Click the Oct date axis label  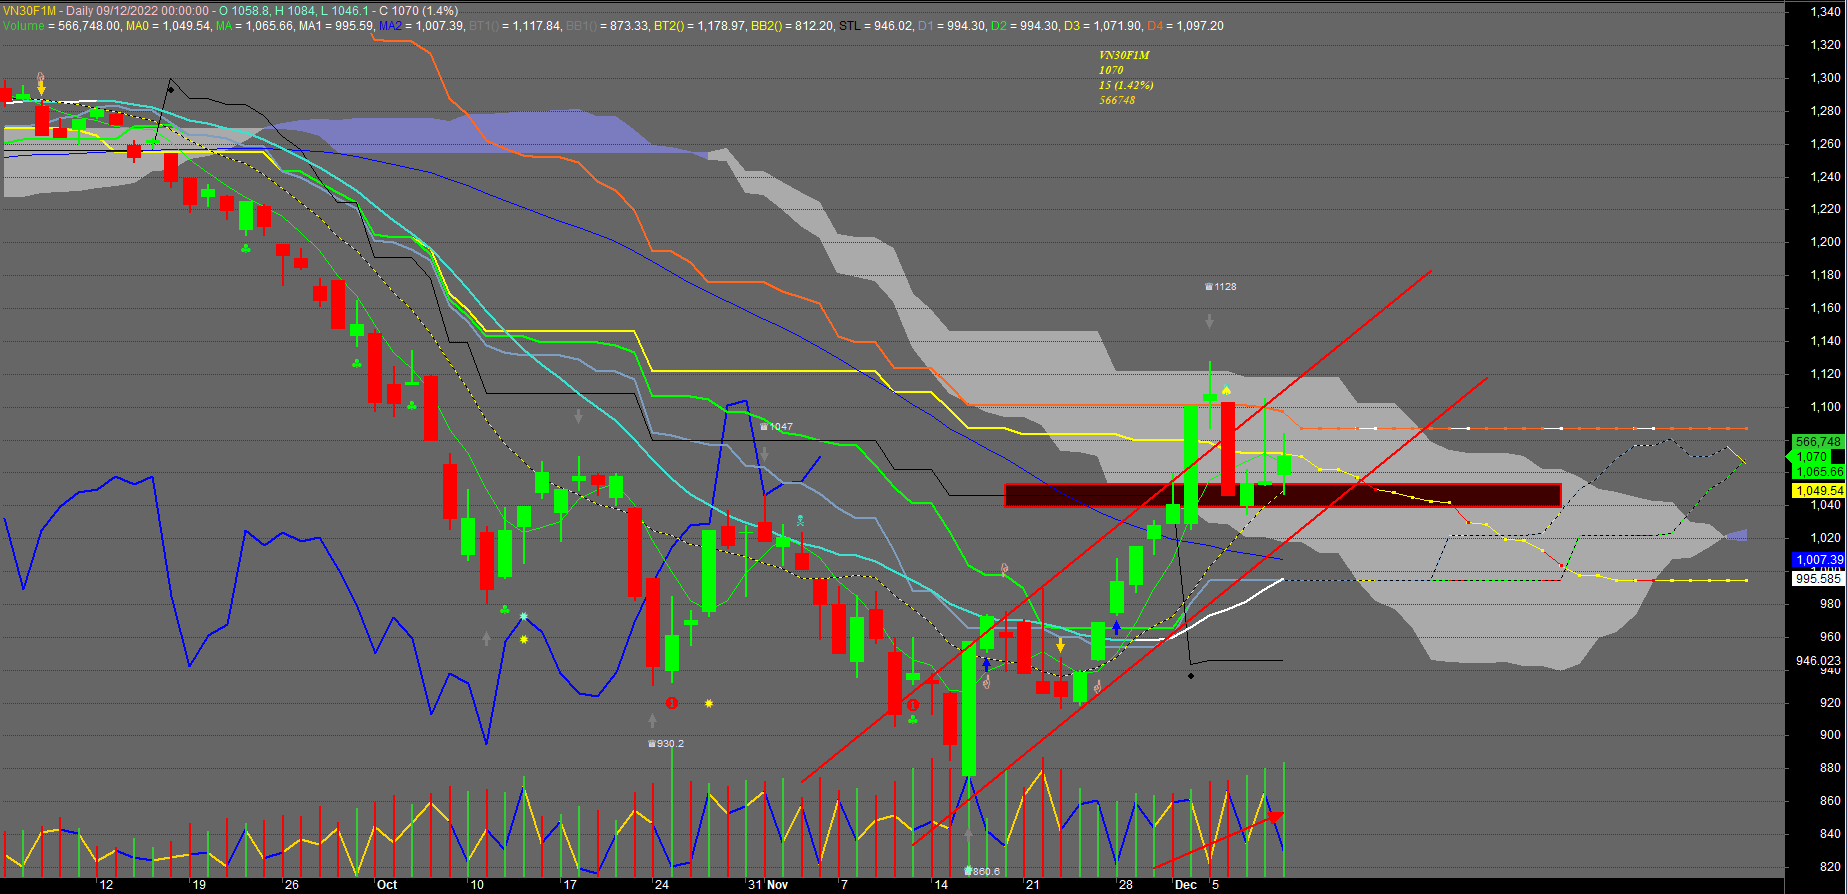[387, 885]
